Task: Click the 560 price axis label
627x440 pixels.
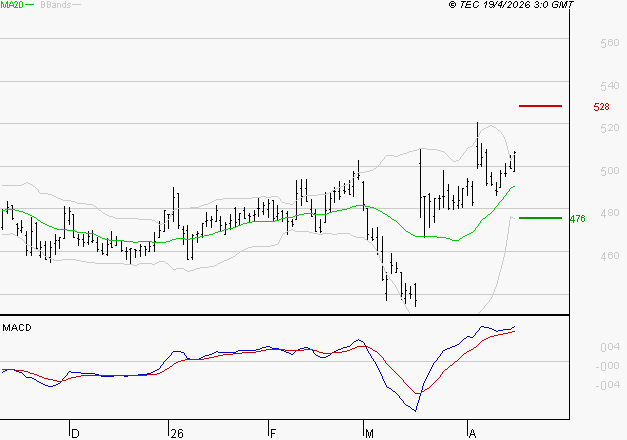Action: (x=583, y=44)
